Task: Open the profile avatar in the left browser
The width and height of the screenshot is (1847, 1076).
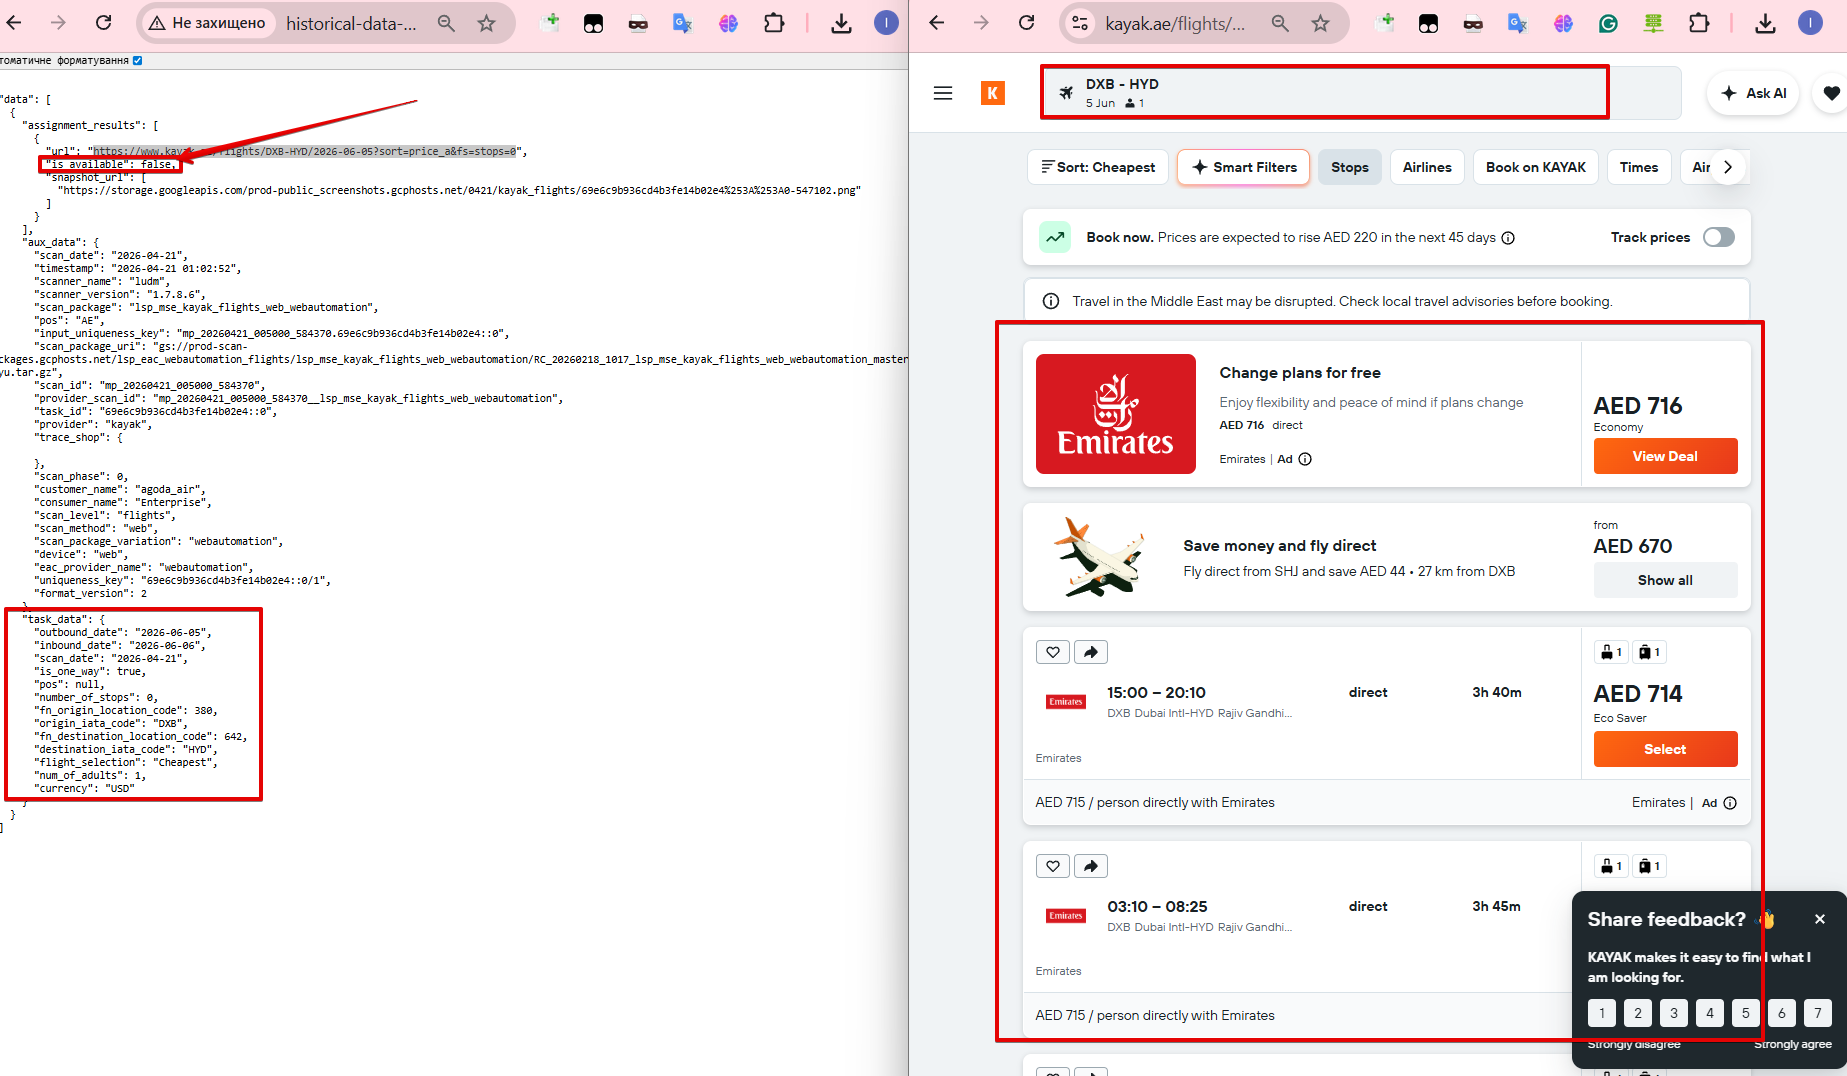Action: pos(886,23)
